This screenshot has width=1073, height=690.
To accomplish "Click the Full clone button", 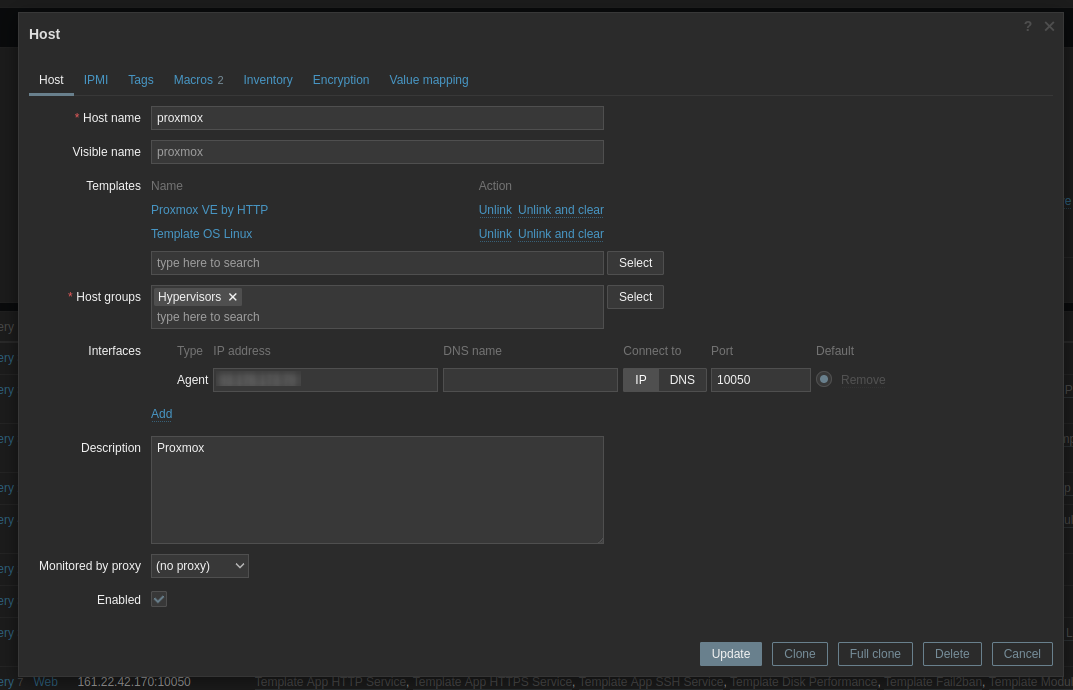I will (x=875, y=654).
